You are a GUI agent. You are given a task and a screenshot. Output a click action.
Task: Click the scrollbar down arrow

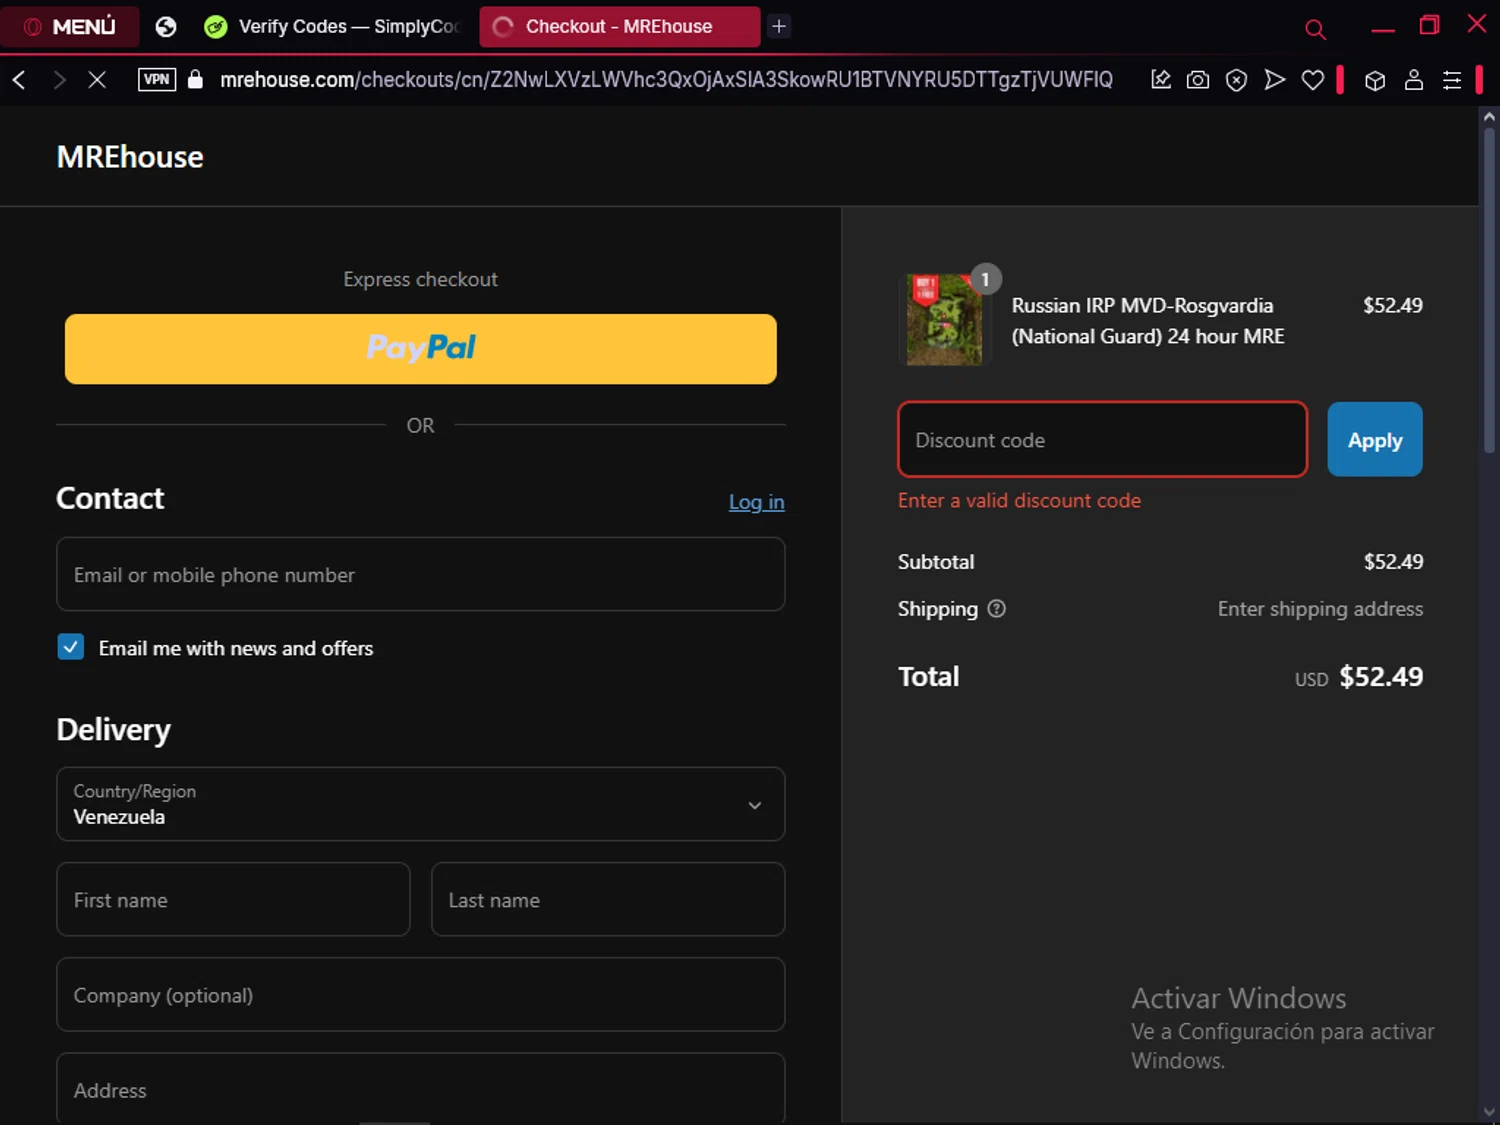point(1489,1112)
